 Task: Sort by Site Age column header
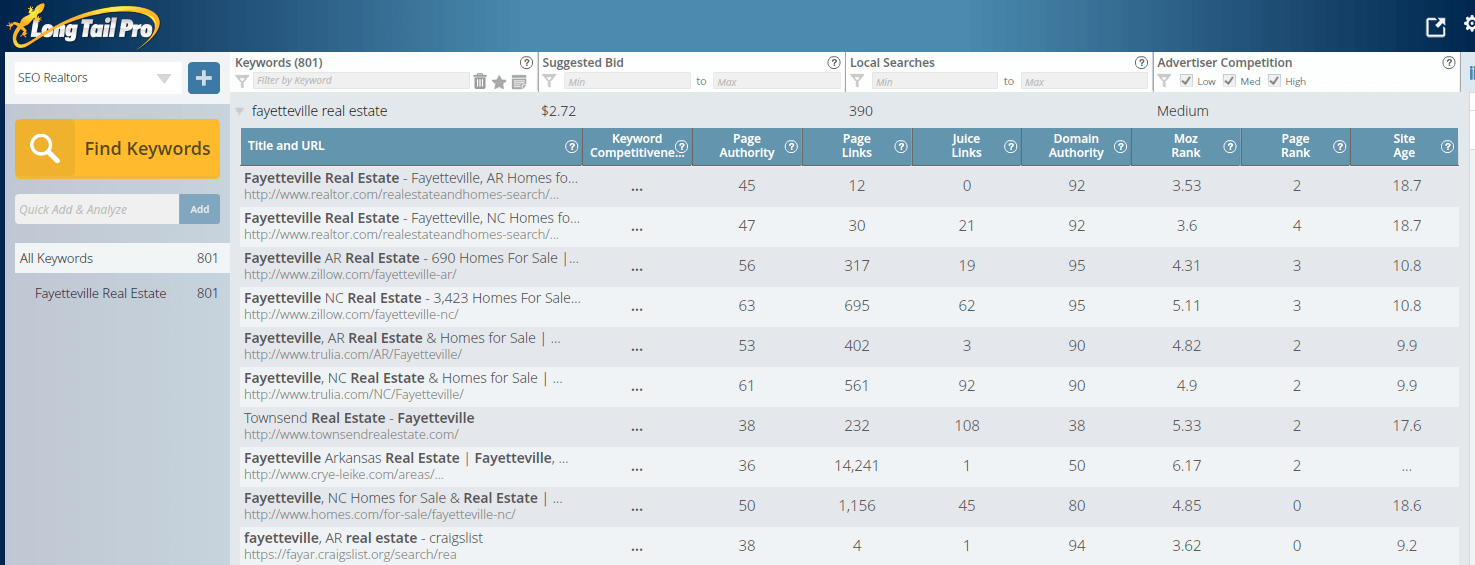click(1404, 146)
